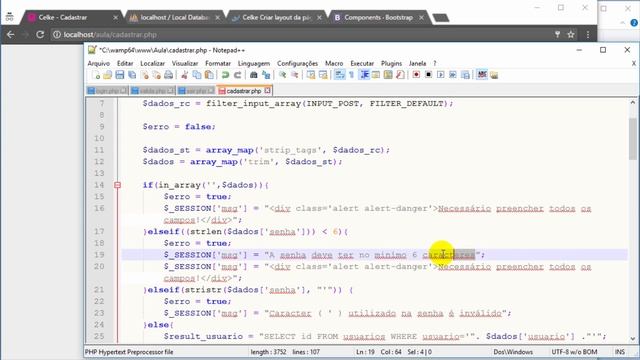Open the Replace dialog icon
Screen dimensions: 640x360
click(x=266, y=75)
